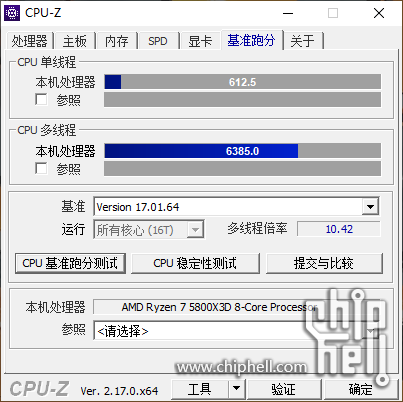Start the CPU 基准跑分测试 button
The width and height of the screenshot is (403, 402).
pyautogui.click(x=70, y=263)
